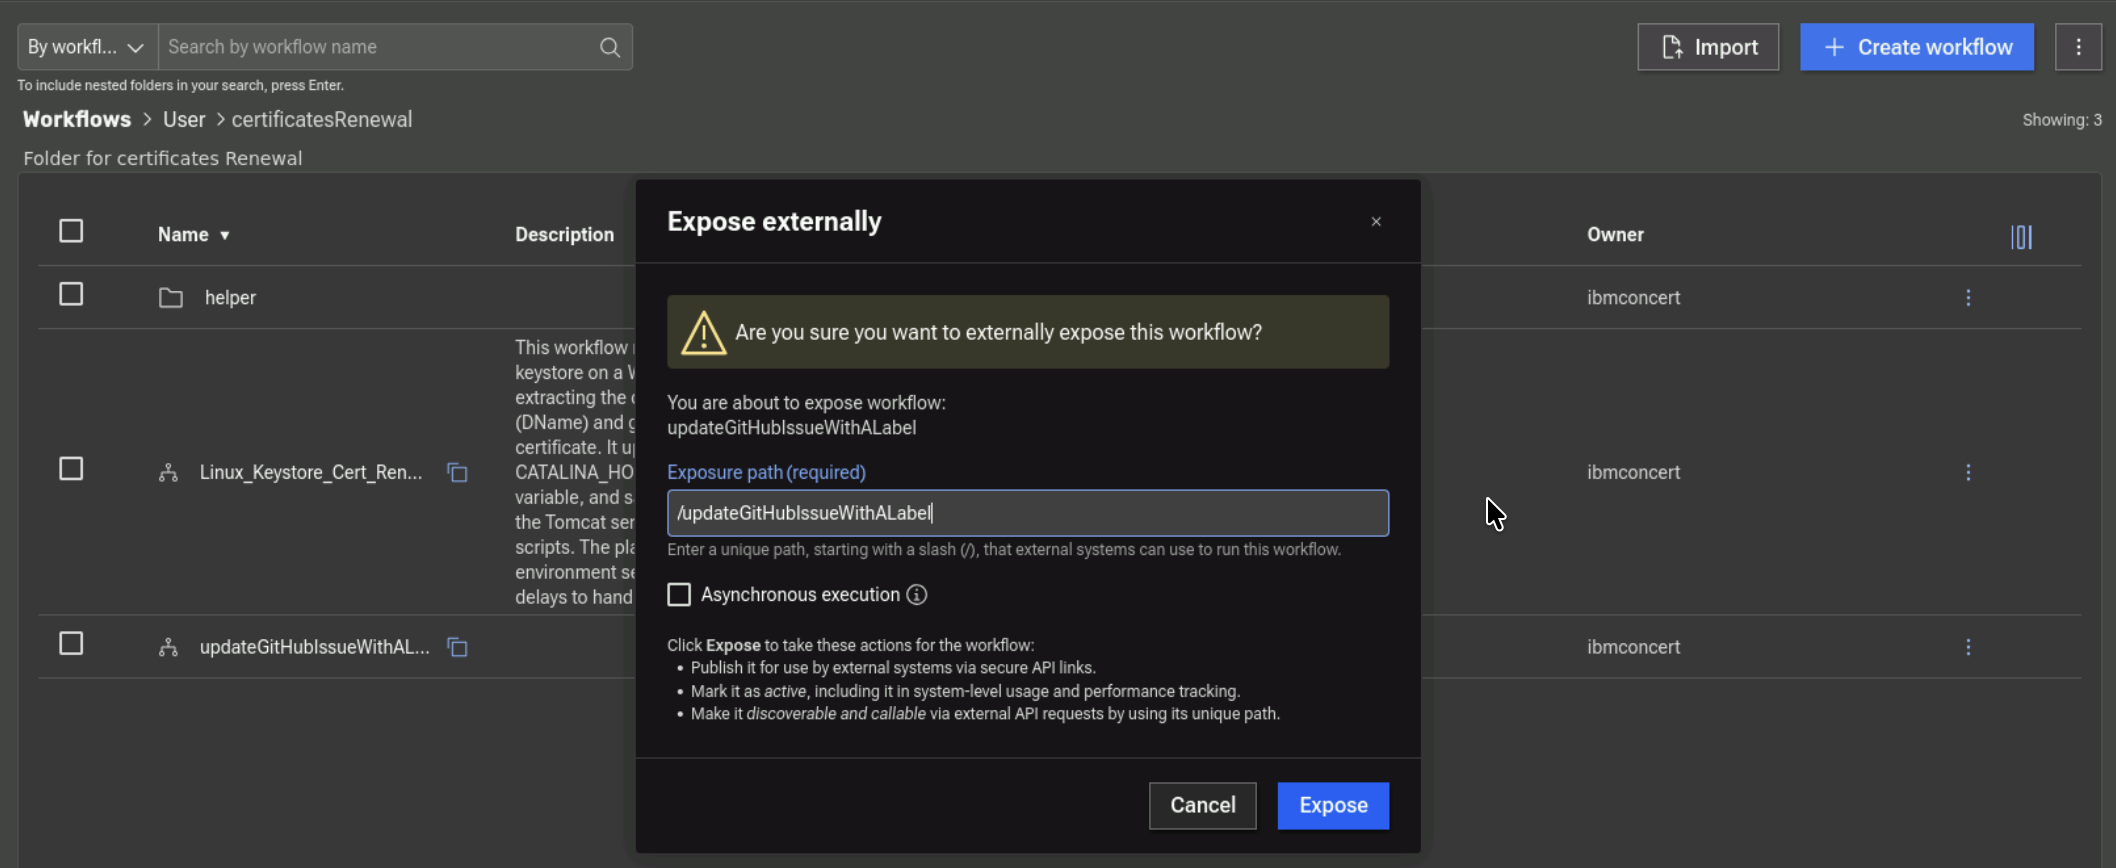This screenshot has height=868, width=2116.
Task: Click the search magnifier icon
Action: tap(609, 47)
